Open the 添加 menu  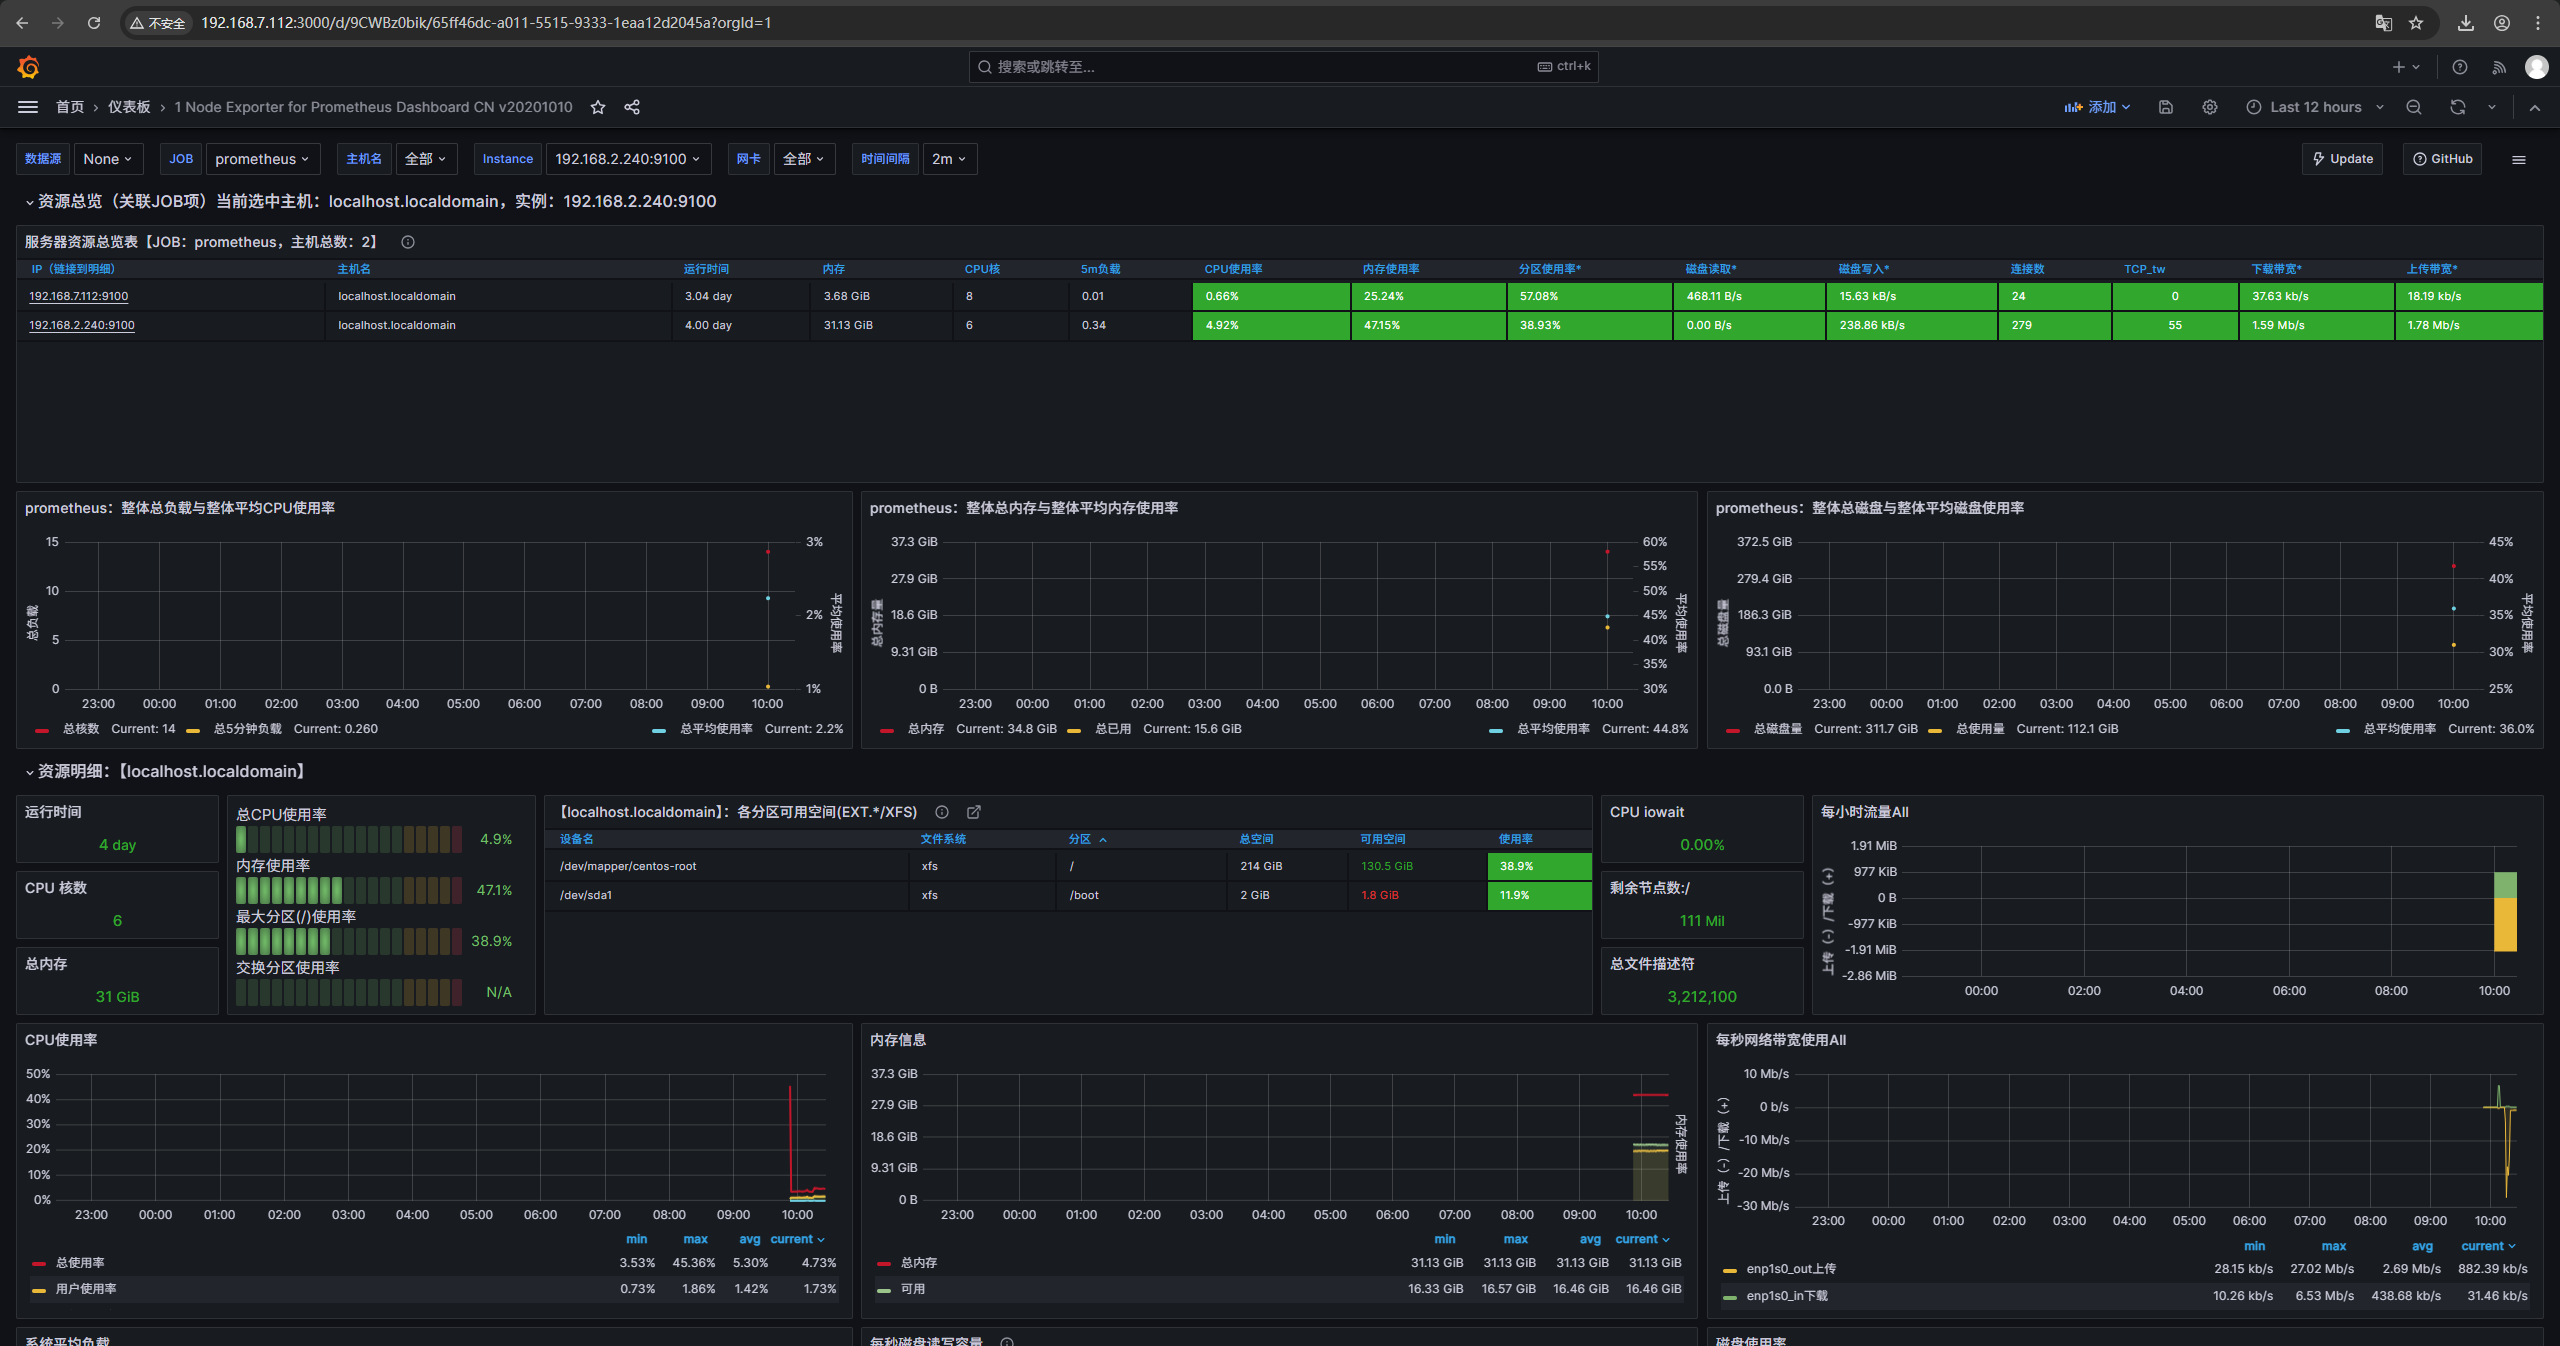(2098, 107)
